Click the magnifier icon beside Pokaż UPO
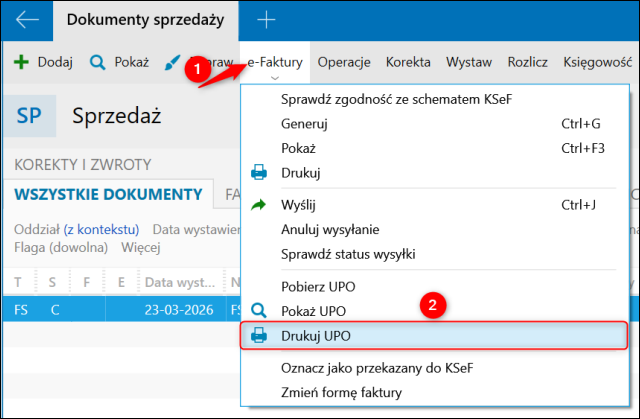Image resolution: width=640 pixels, height=419 pixels. coord(259,310)
